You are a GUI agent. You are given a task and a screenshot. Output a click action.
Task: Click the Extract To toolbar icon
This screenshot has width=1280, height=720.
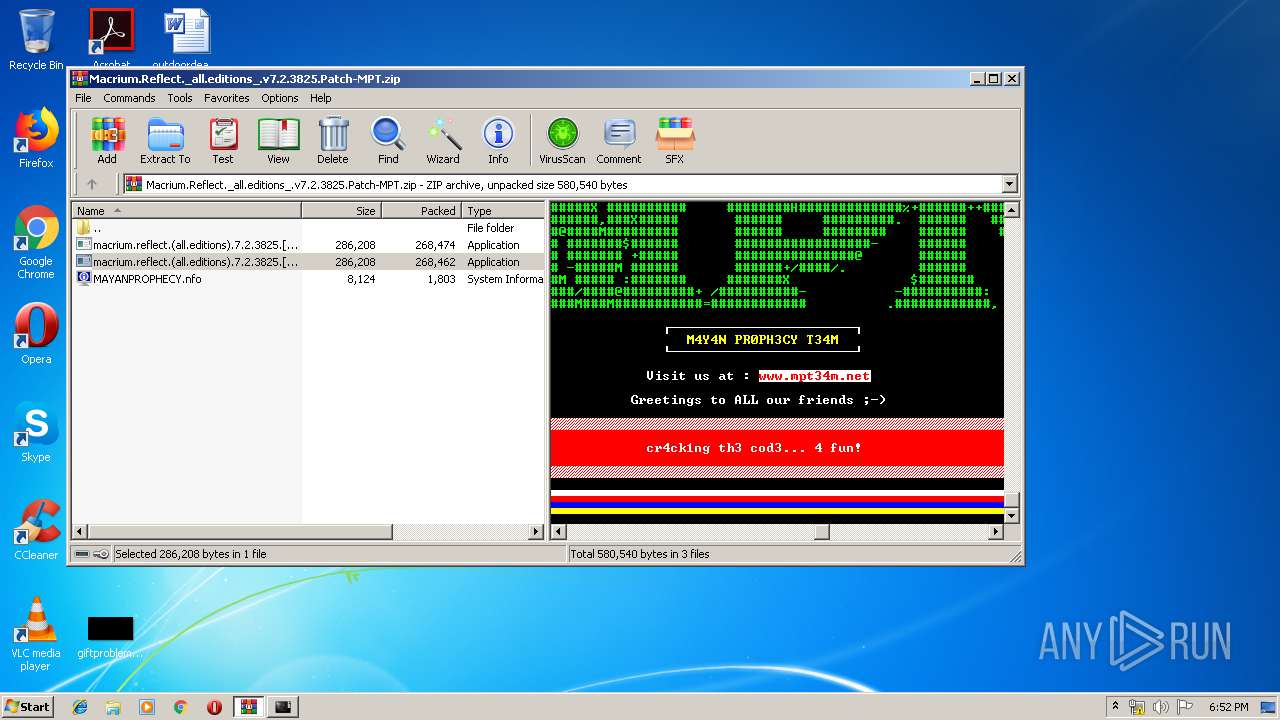pyautogui.click(x=165, y=140)
